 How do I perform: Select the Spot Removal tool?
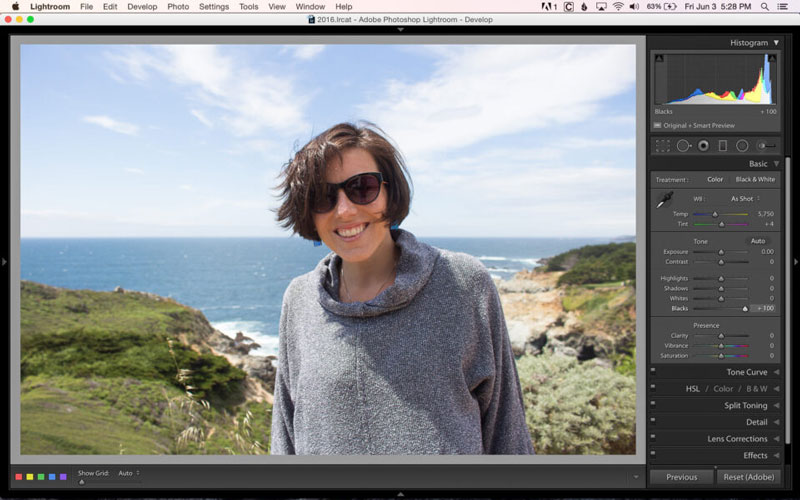coord(683,146)
